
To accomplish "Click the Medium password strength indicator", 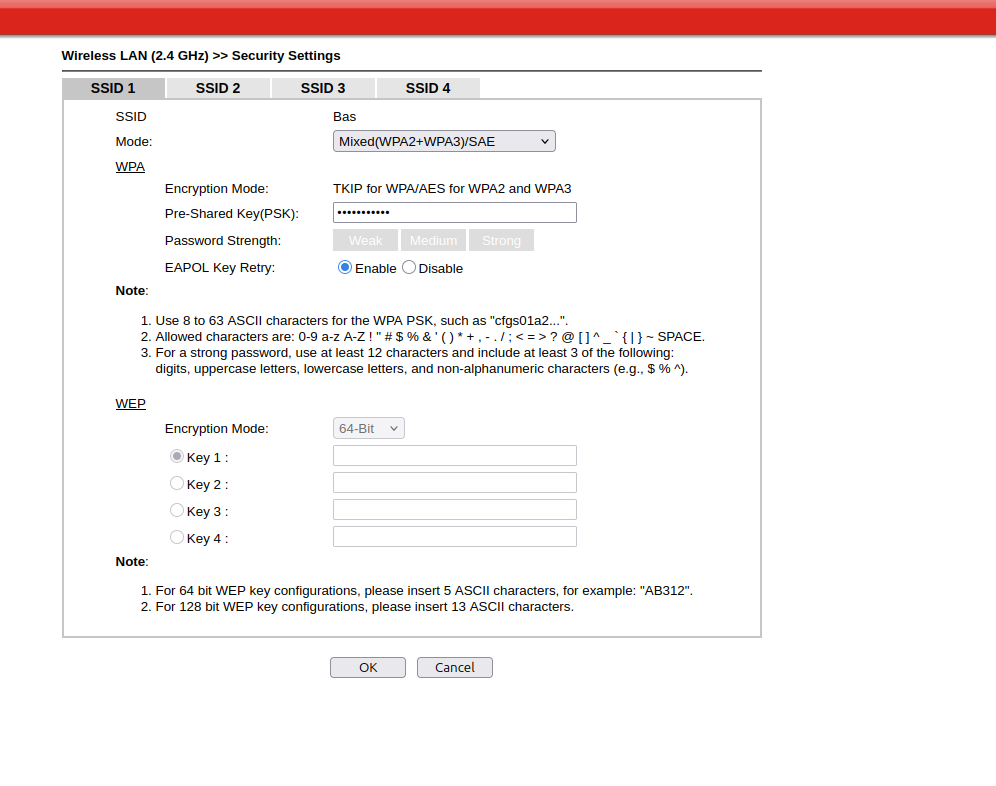I will pyautogui.click(x=433, y=240).
